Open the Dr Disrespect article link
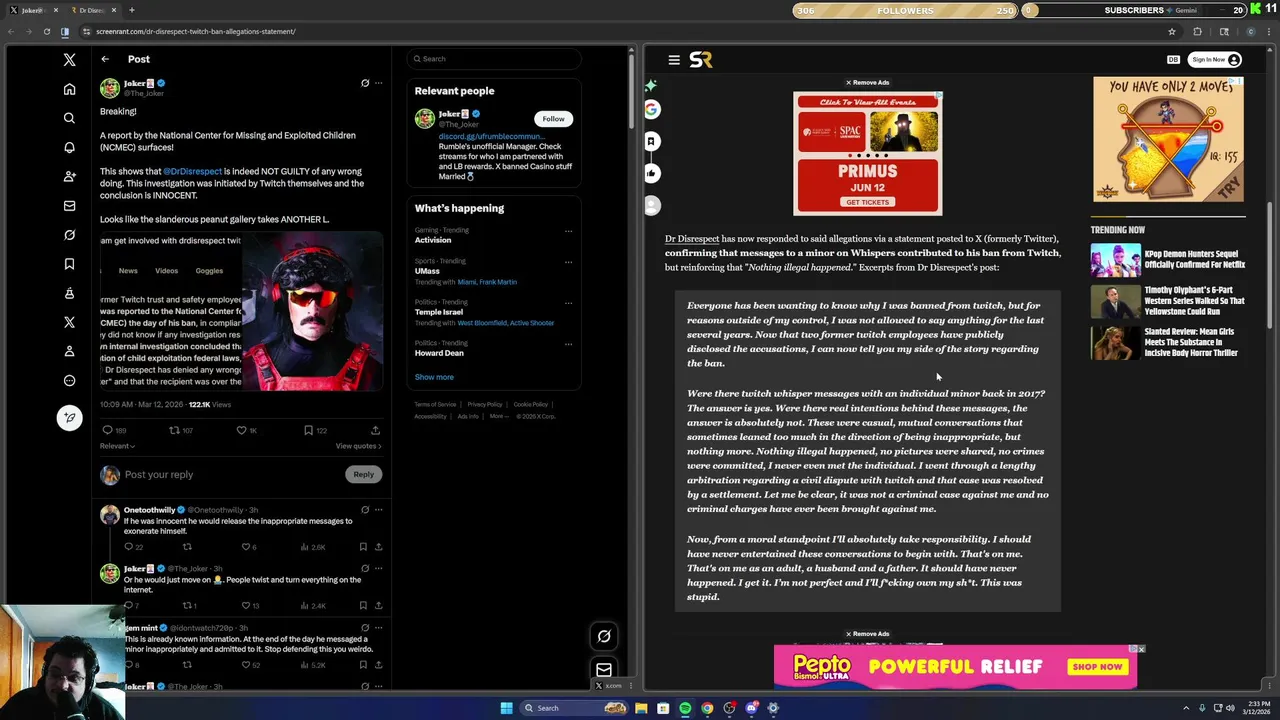The height and width of the screenshot is (720, 1280). point(692,239)
